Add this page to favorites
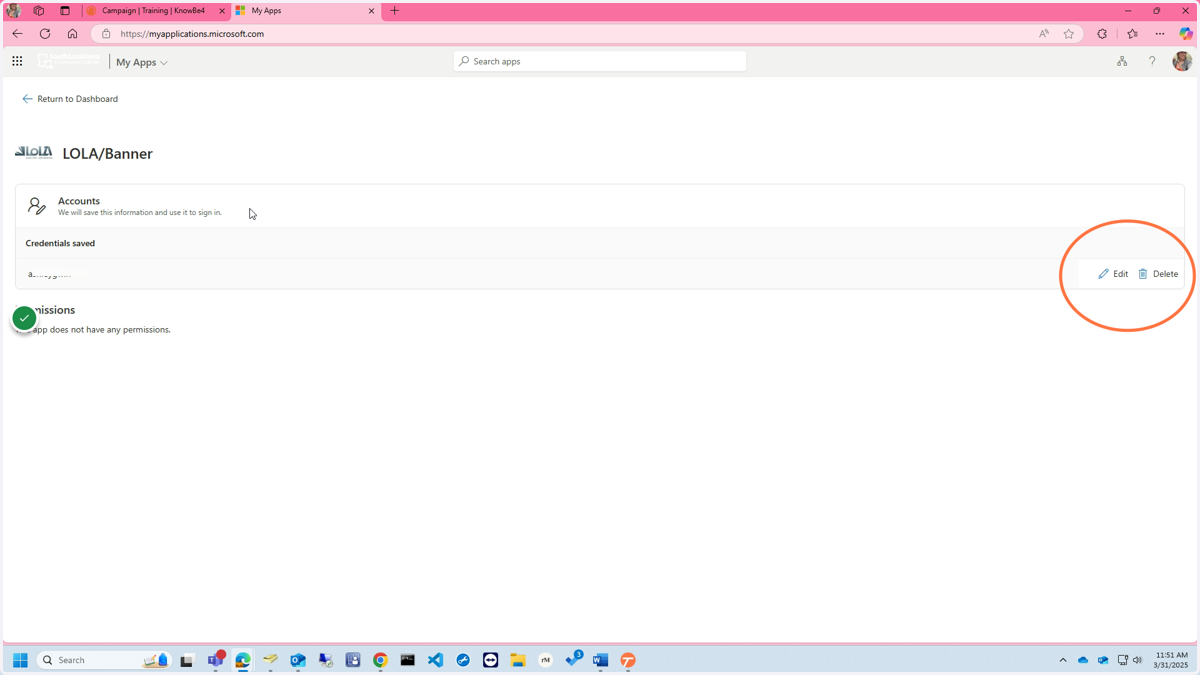This screenshot has height=675, width=1200. pos(1069,34)
